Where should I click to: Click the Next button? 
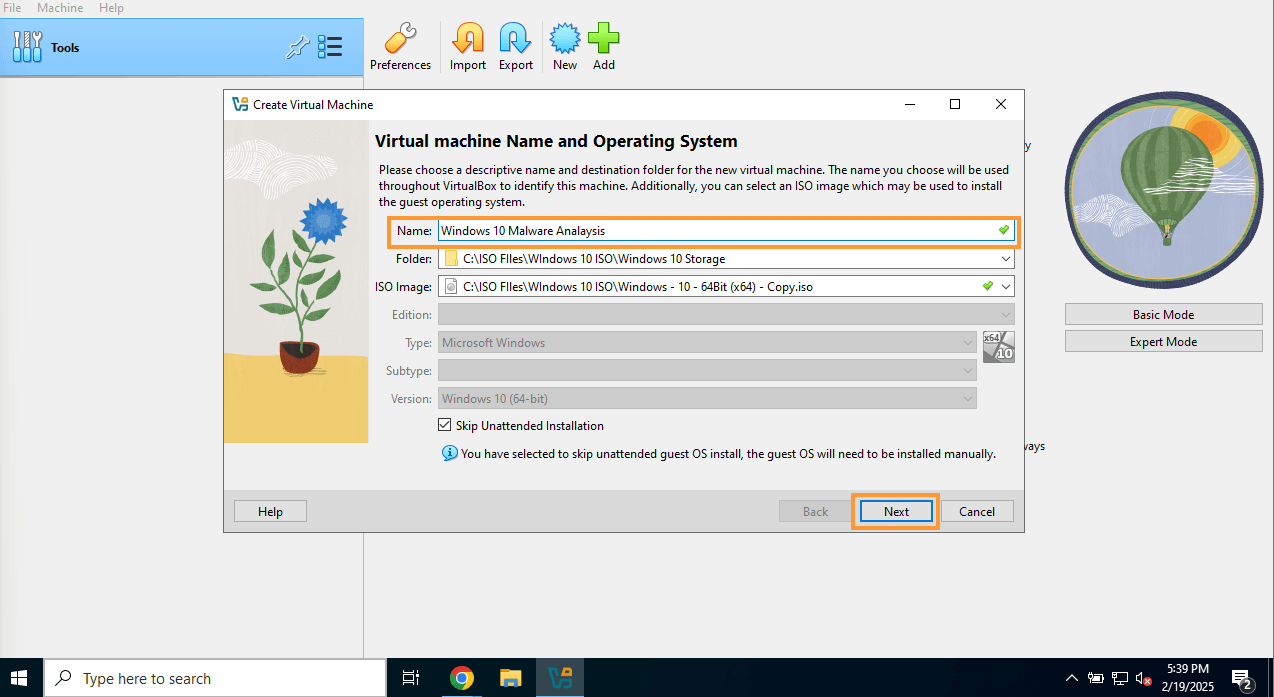896,511
